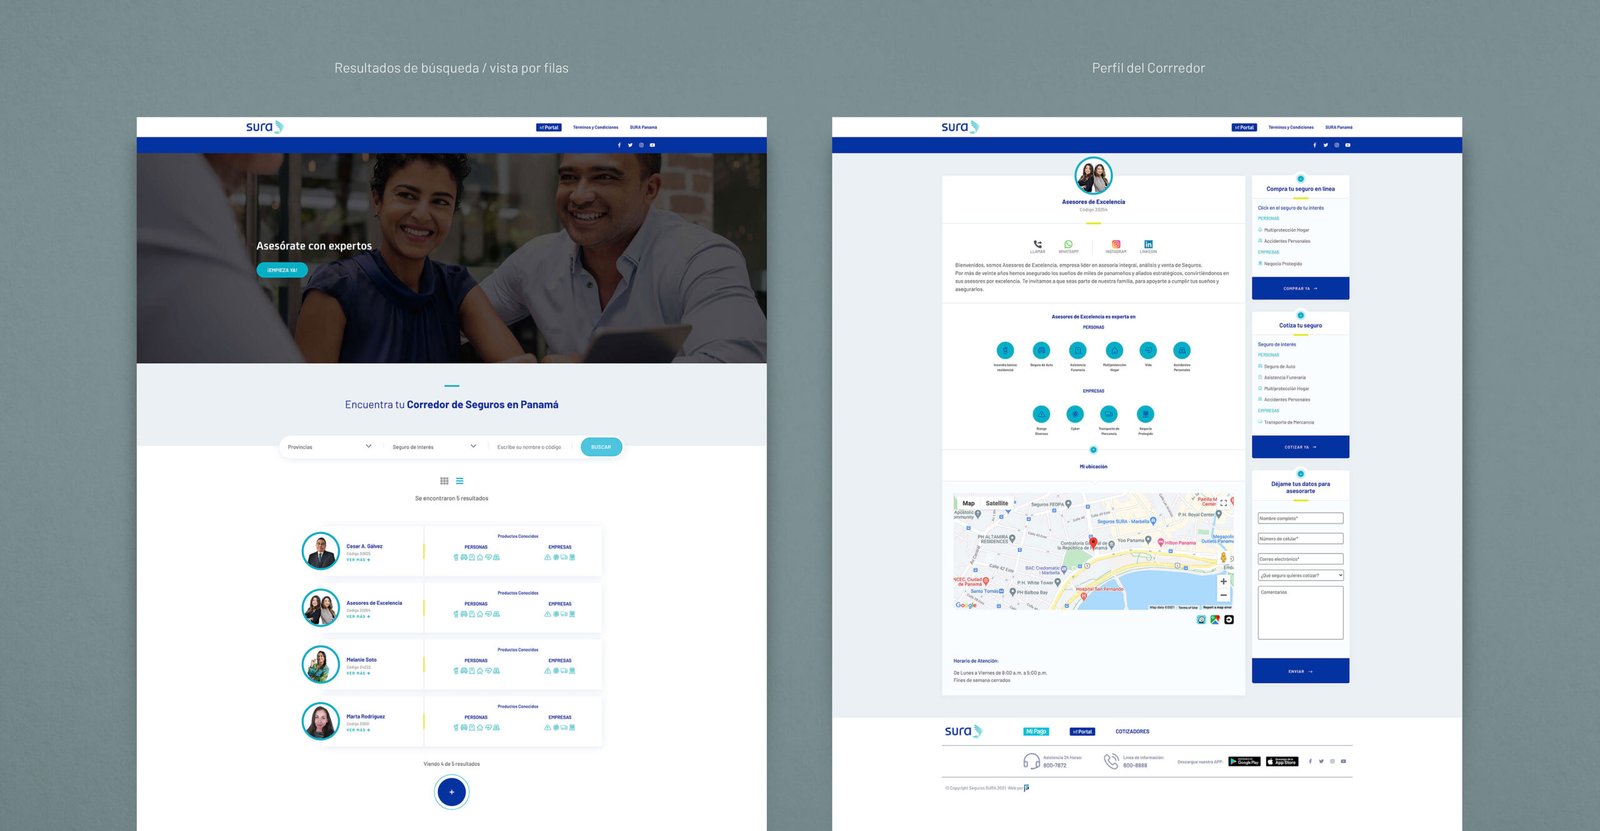The width and height of the screenshot is (1600, 831).
Task: Click the Uber icon below the map
Action: point(1229,620)
